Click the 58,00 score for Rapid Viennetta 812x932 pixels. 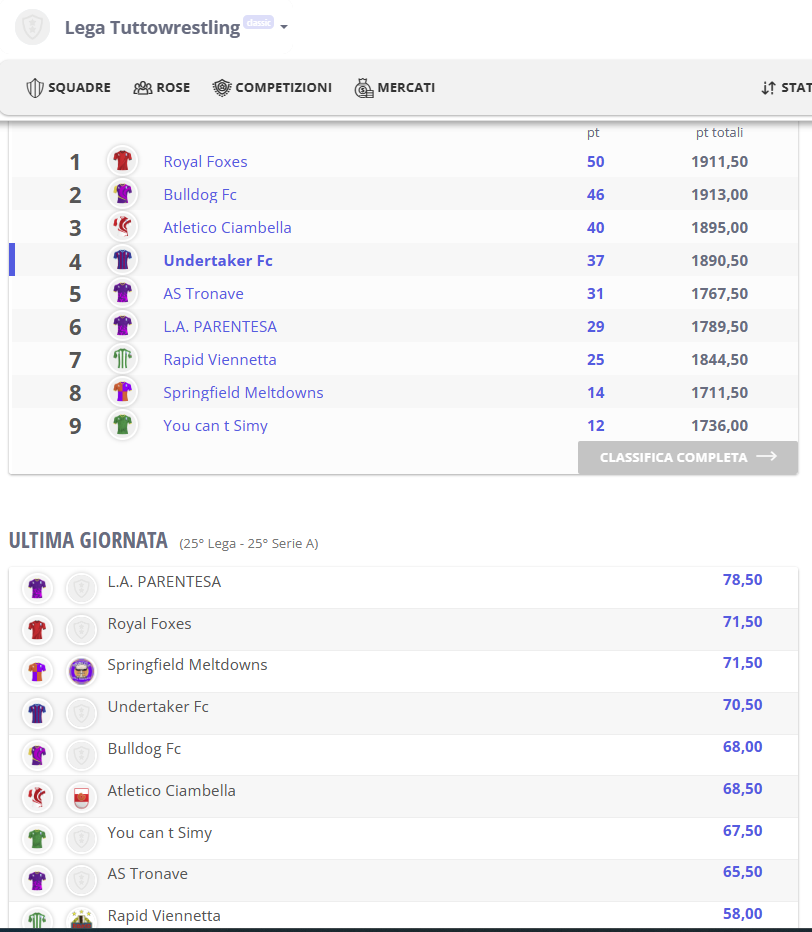742,914
